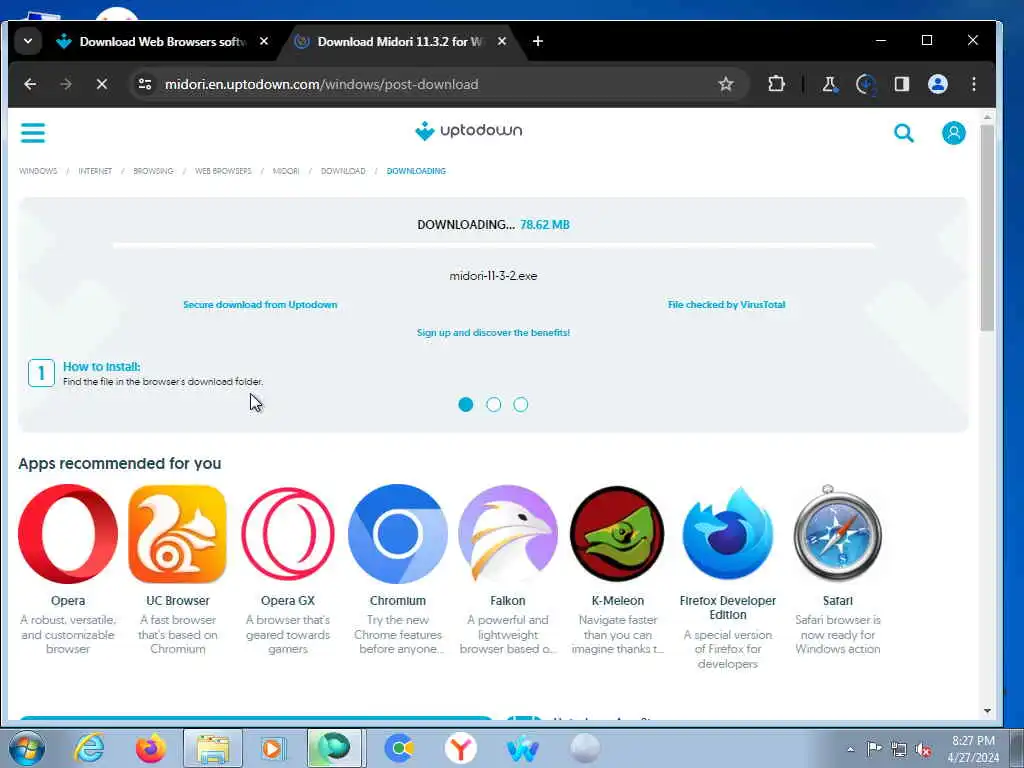Screen dimensions: 1024x768
Task: Select the first install-step carousel dot
Action: [x=466, y=404]
